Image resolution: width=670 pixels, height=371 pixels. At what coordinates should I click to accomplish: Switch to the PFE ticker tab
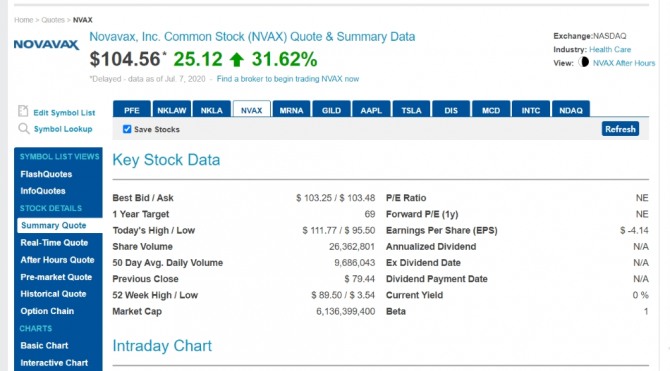[132, 109]
